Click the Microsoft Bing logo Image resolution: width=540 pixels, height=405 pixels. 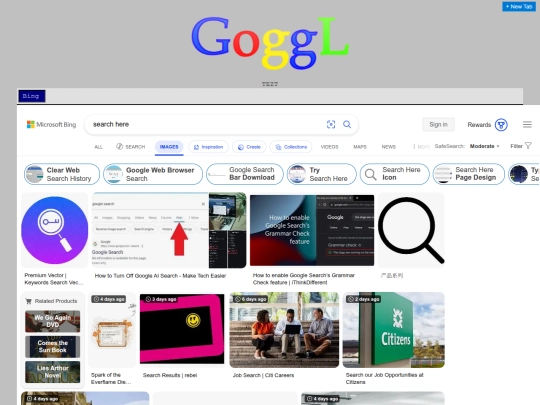[51, 124]
